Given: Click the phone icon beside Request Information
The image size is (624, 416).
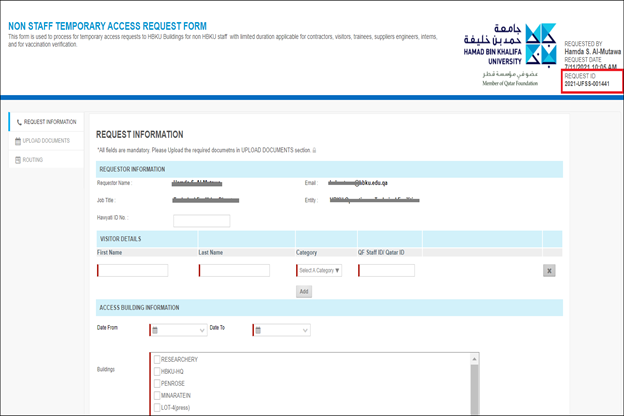Looking at the screenshot, I should pyautogui.click(x=19, y=122).
